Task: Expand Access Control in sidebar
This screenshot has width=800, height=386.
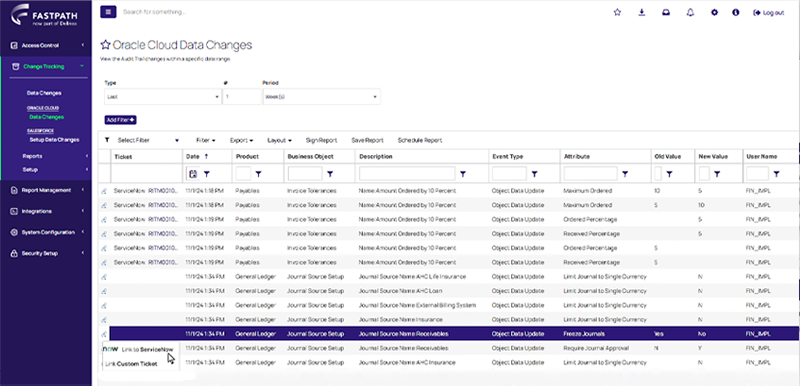Action: pos(46,45)
